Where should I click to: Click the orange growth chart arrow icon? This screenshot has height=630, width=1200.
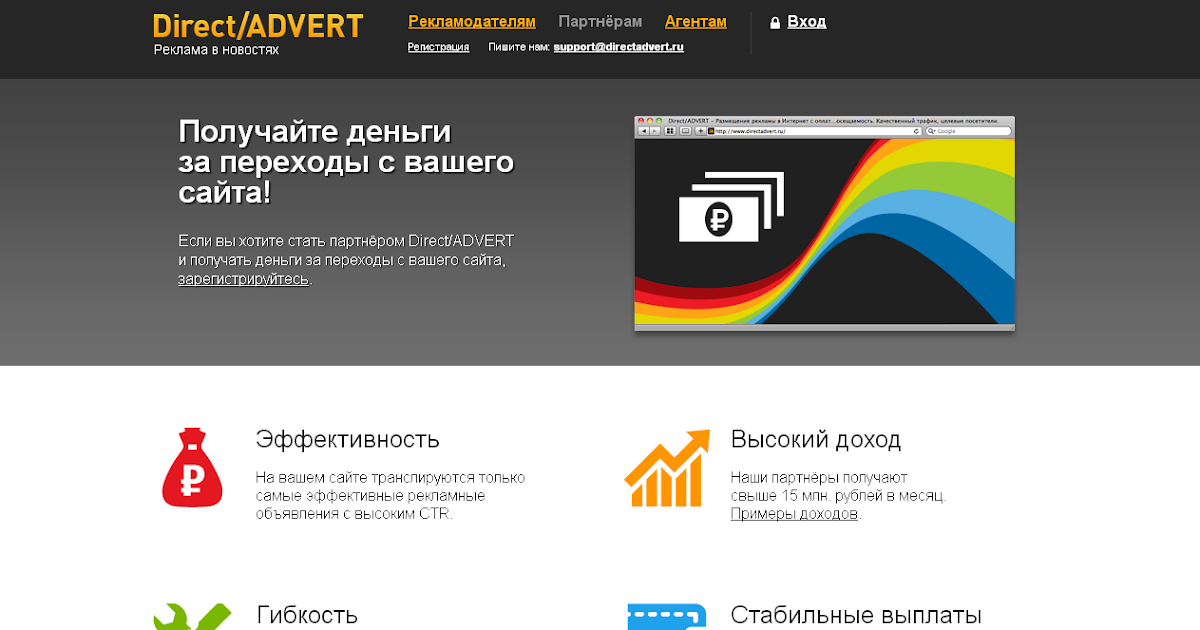coord(666,469)
